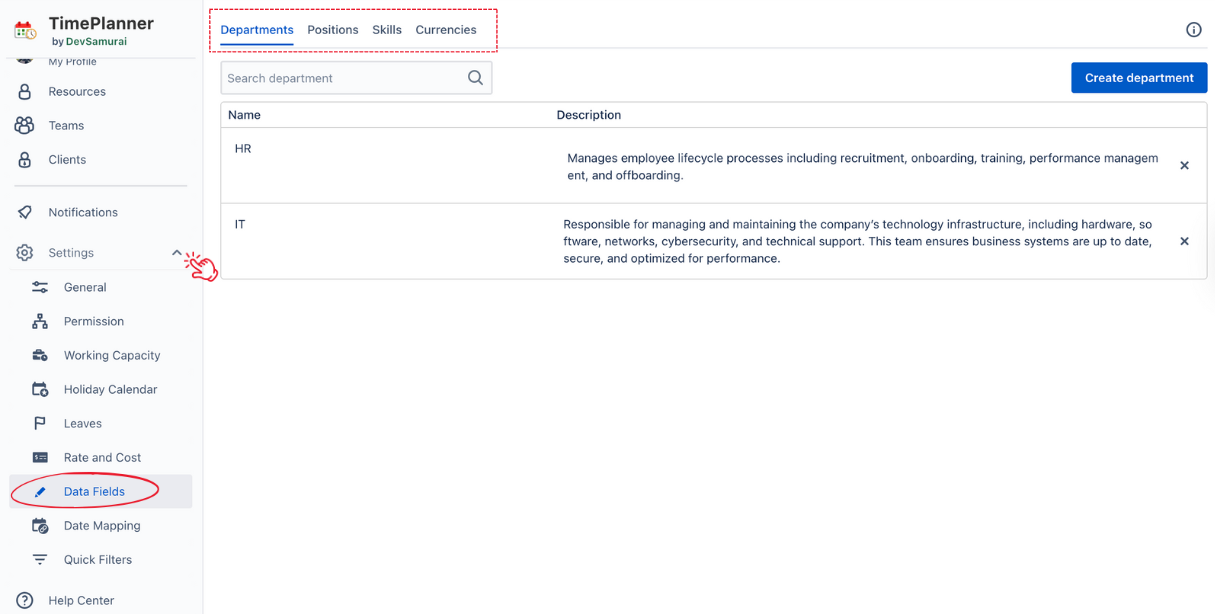
Task: Remove the IT department entry
Action: point(1184,242)
